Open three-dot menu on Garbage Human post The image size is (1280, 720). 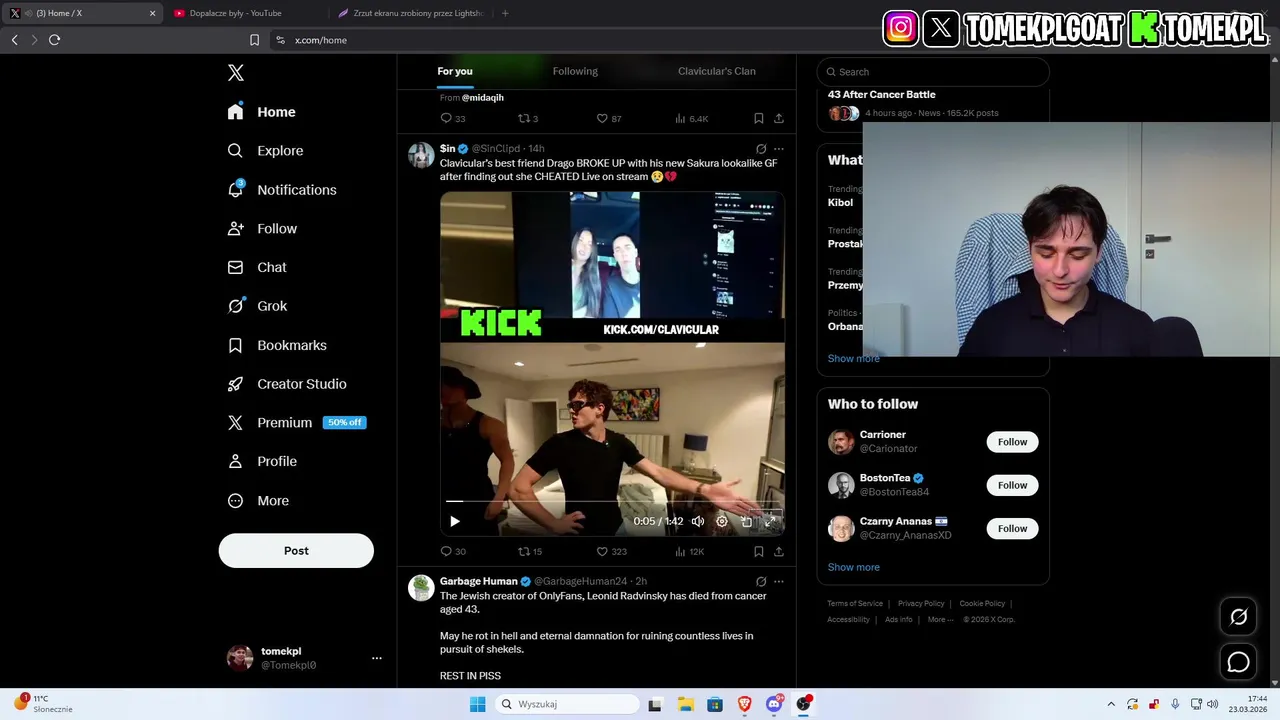pos(779,581)
